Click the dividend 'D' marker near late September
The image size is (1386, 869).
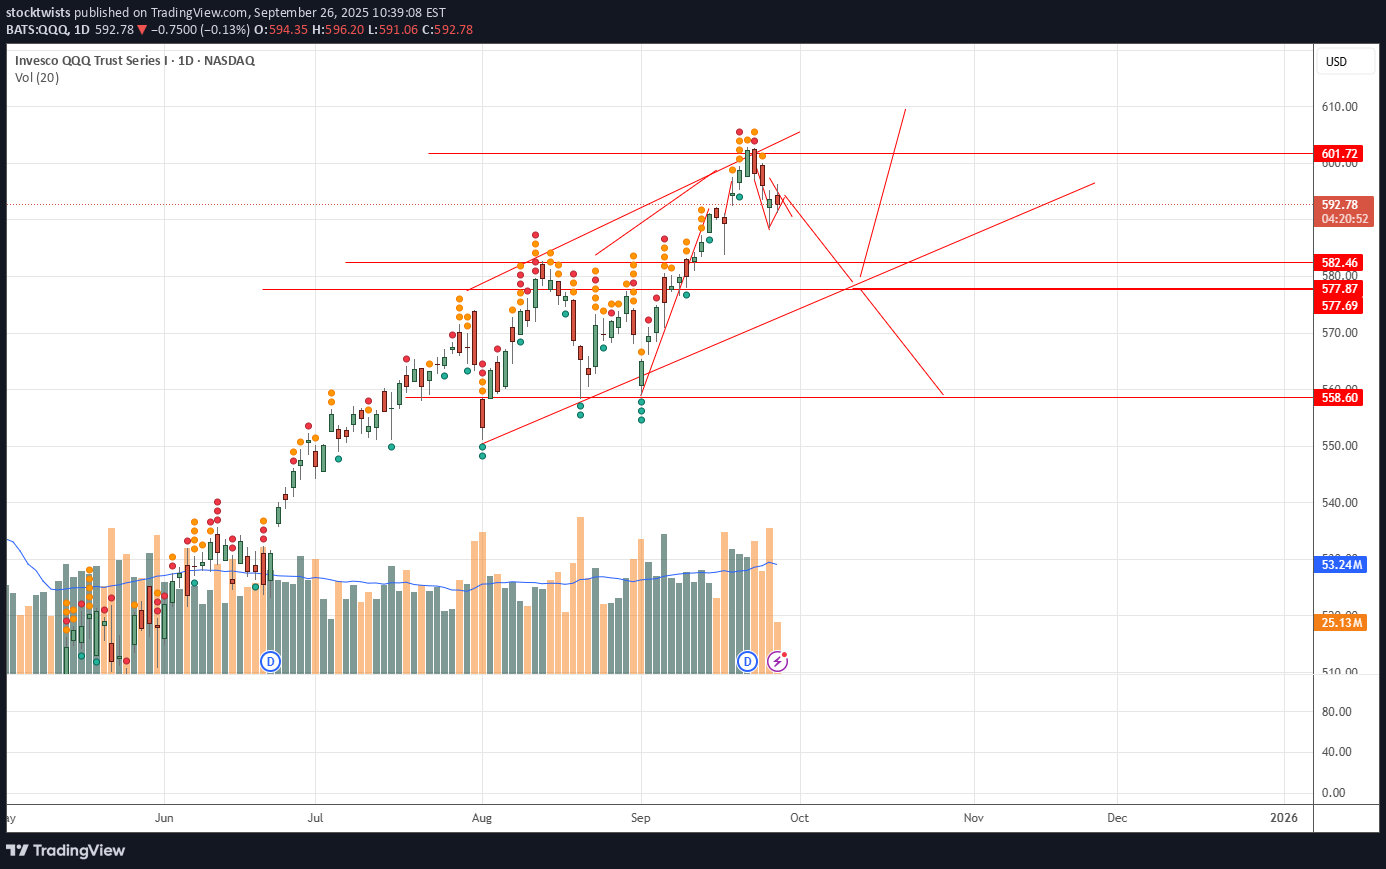[747, 661]
